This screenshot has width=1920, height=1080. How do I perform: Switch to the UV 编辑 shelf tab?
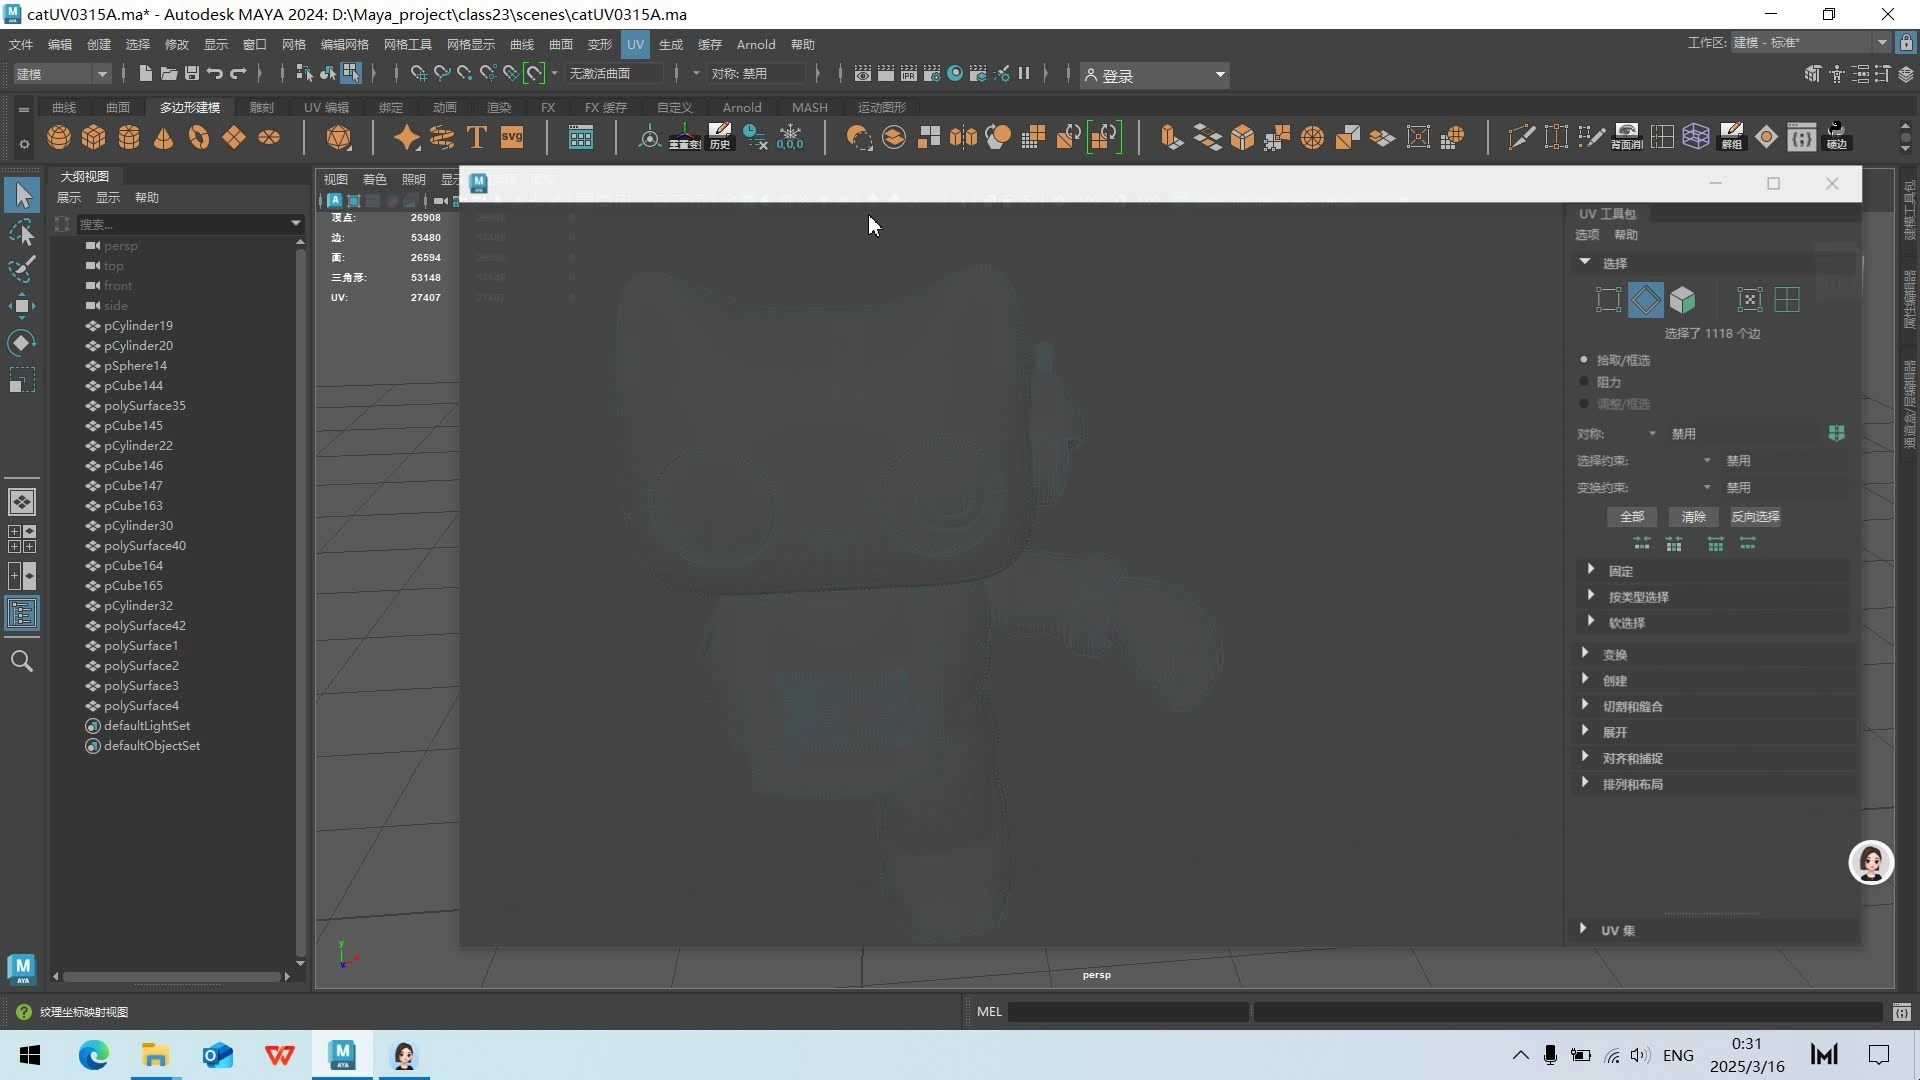pos(326,107)
